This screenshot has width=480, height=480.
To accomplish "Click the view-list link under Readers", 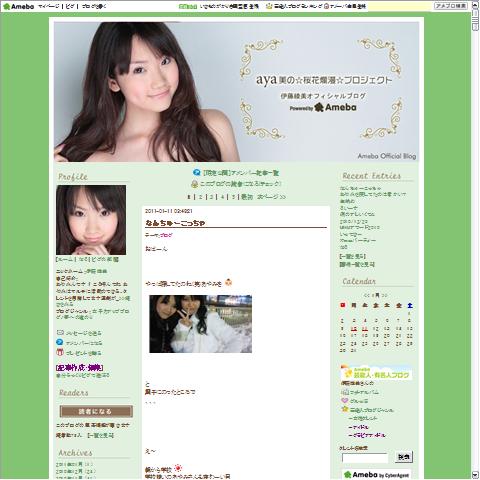I will pyautogui.click(x=100, y=435).
